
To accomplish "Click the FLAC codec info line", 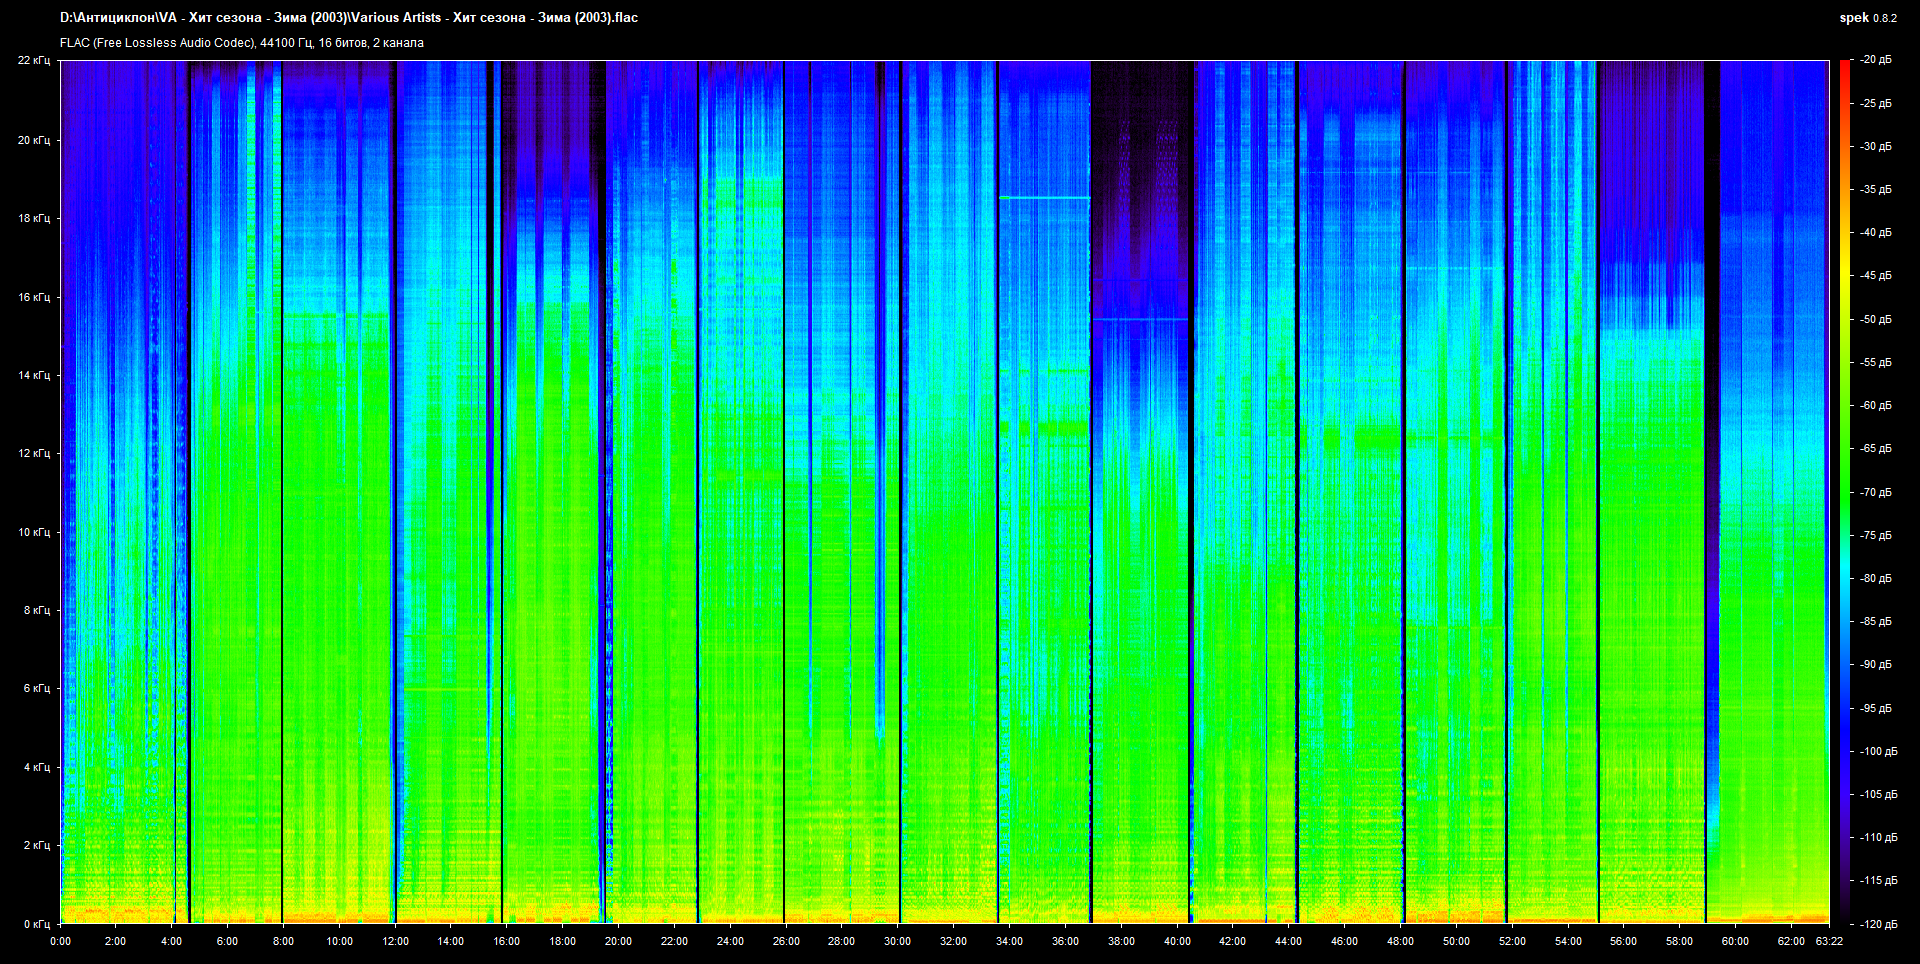I will [x=242, y=43].
